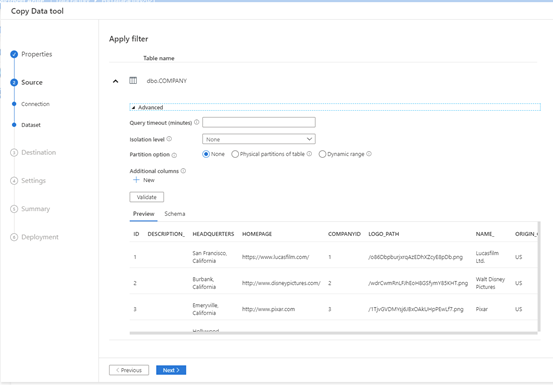Click info icon beside Additional columns
Viewport: 553px width, 385px height.
(183, 171)
